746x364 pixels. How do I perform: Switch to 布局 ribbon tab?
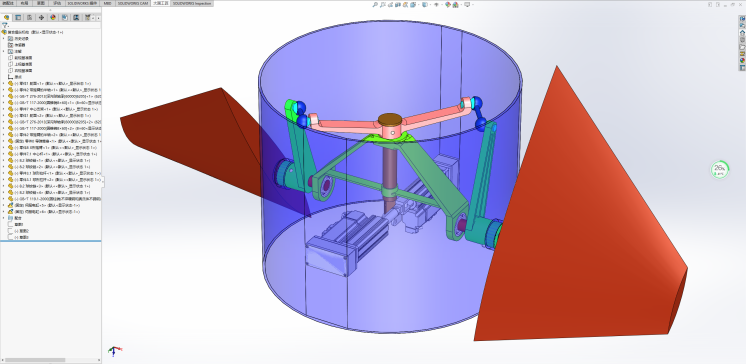click(25, 3)
